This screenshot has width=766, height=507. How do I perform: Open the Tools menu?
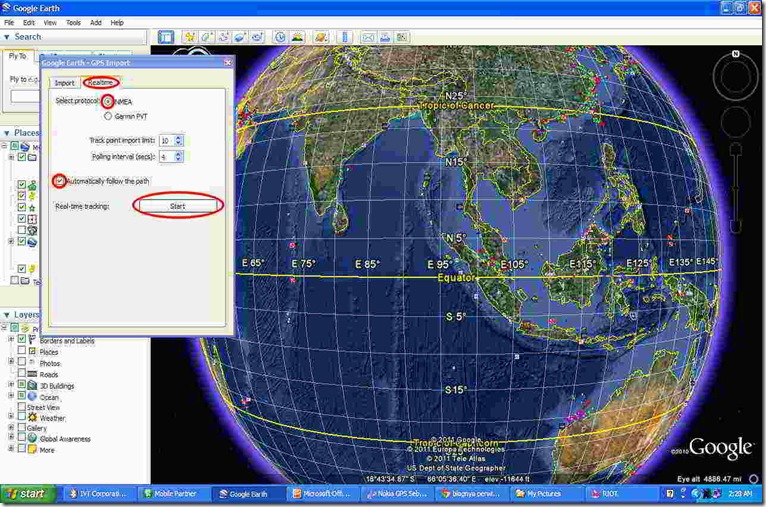73,22
